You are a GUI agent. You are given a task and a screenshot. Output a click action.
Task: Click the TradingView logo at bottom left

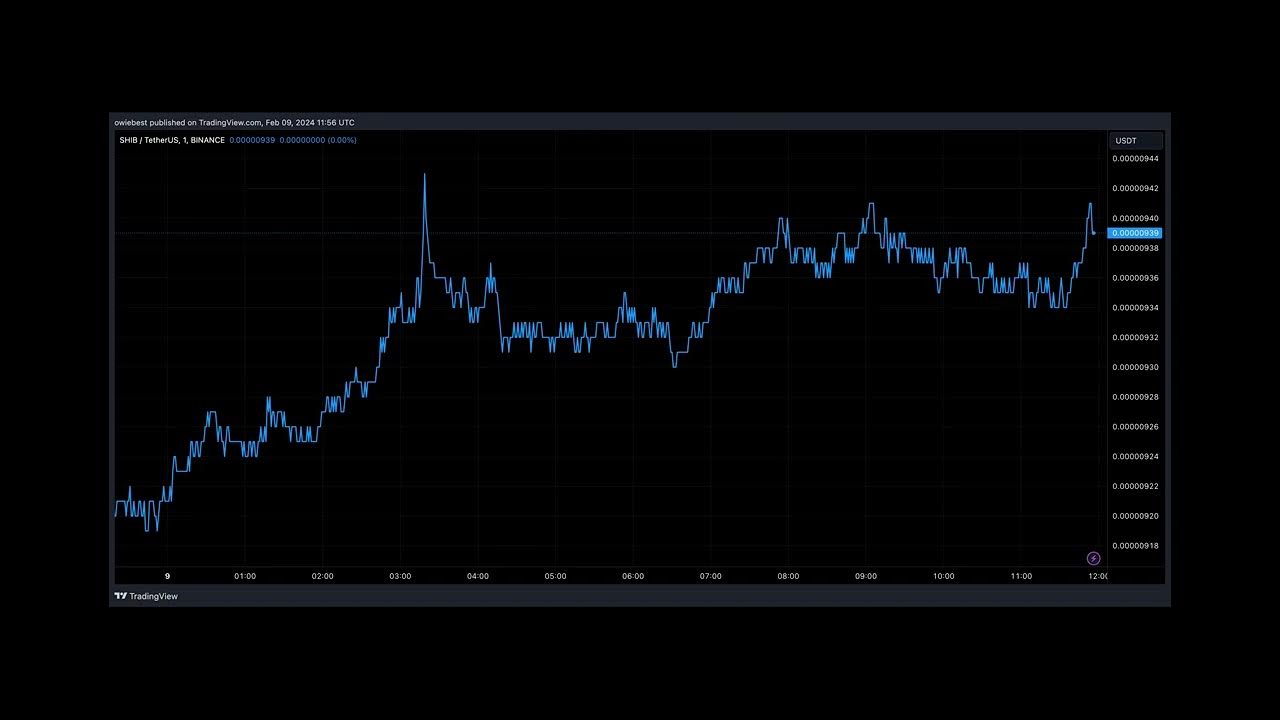146,596
